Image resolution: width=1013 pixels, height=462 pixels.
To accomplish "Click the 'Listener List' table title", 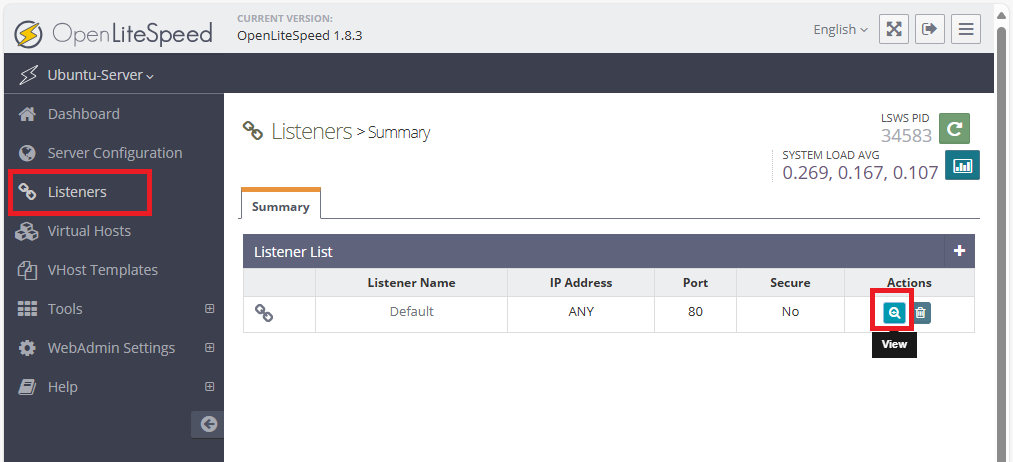I will tap(293, 251).
